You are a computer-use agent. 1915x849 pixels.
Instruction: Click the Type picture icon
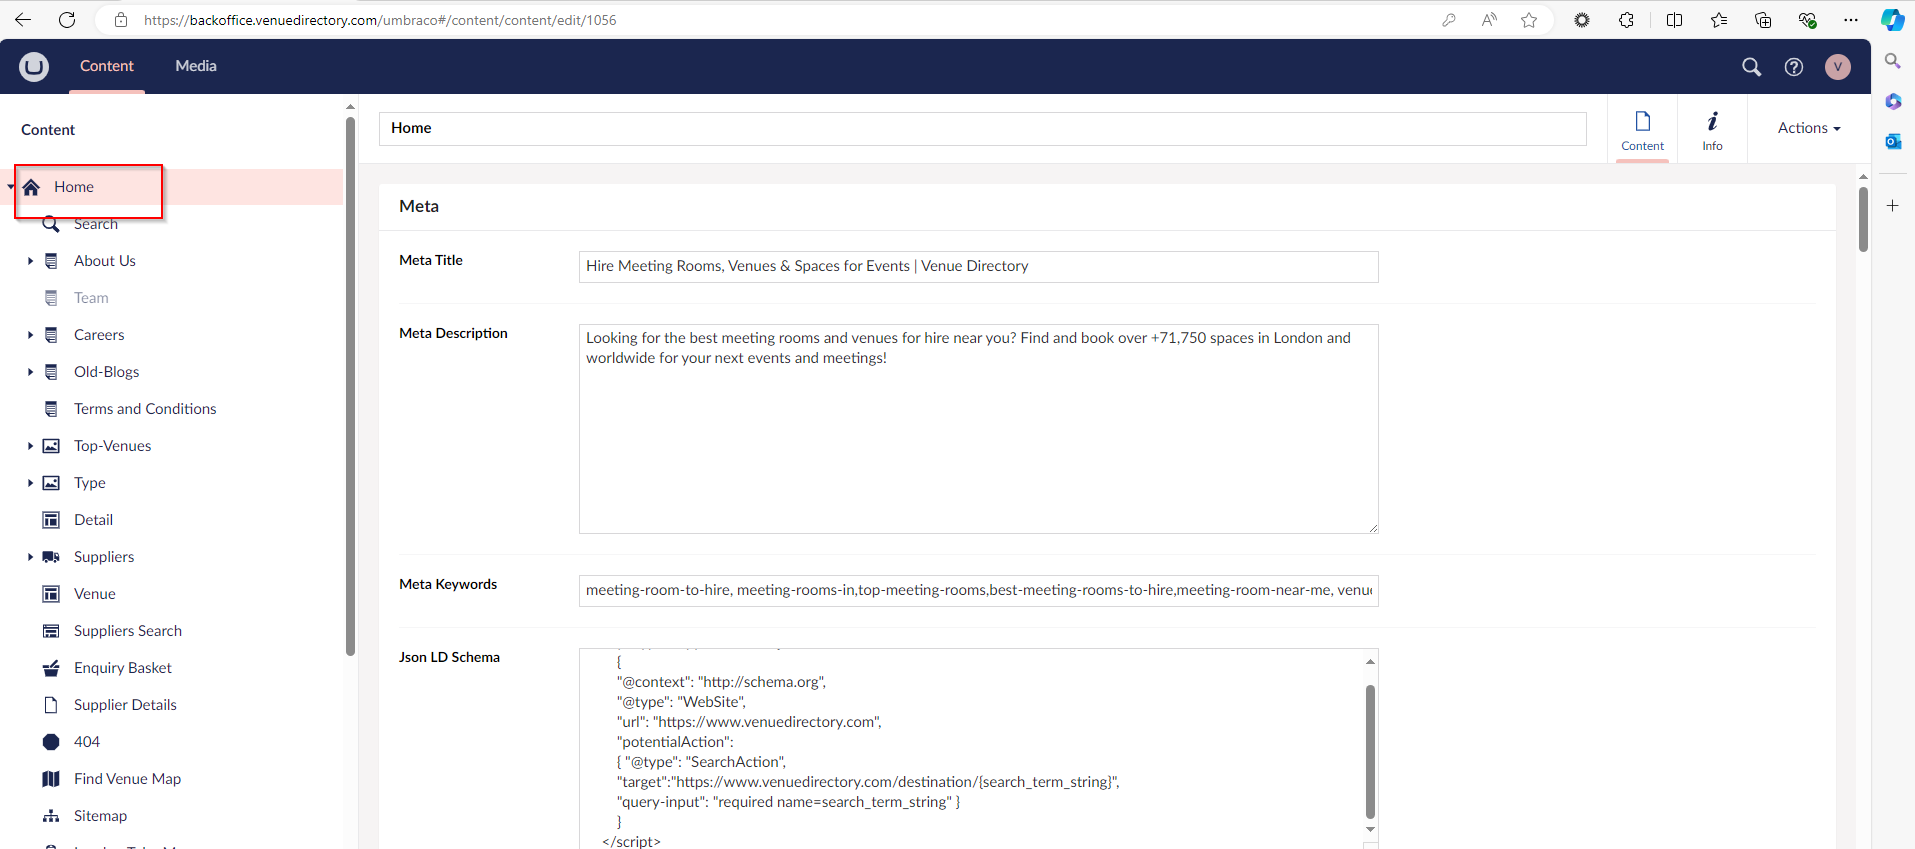51,483
